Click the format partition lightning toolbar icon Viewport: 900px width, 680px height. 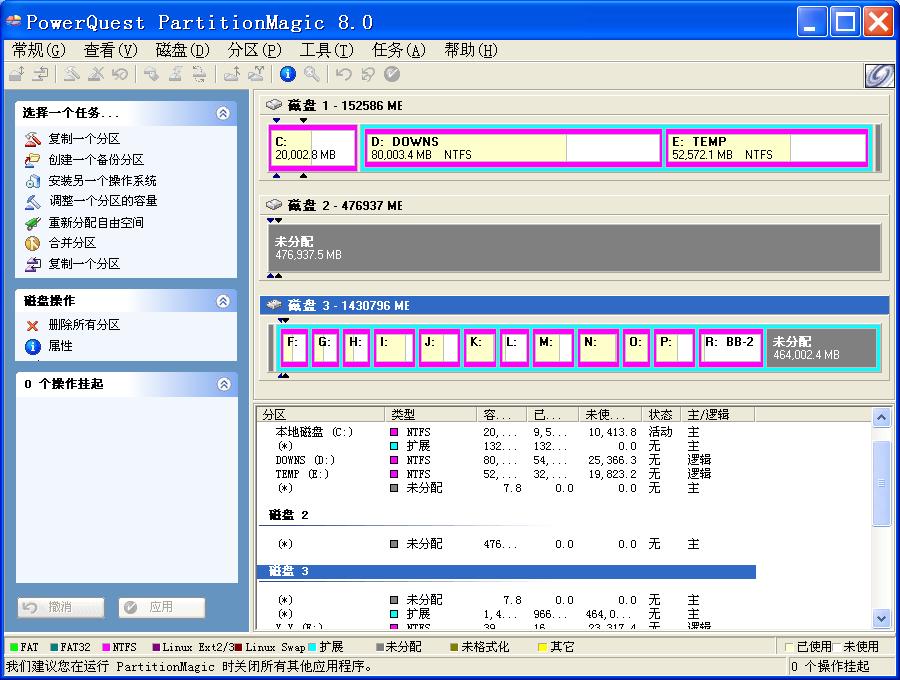pyautogui.click(x=175, y=74)
